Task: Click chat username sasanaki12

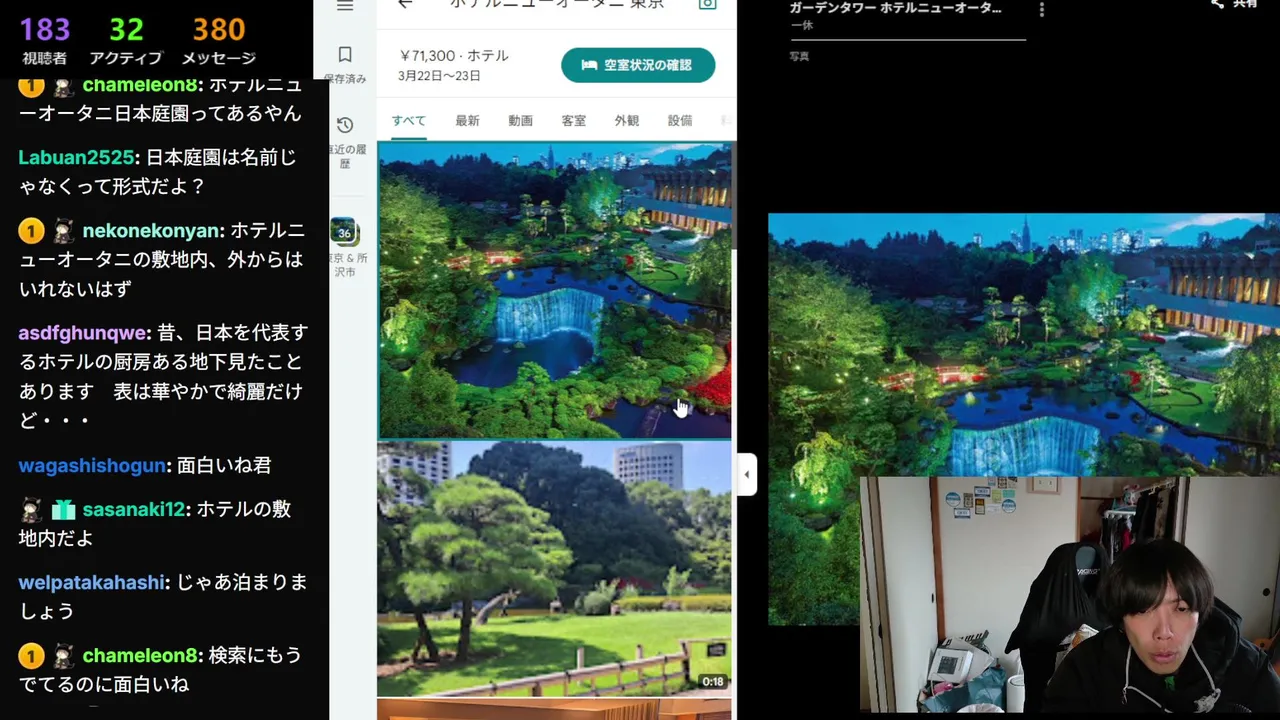Action: pos(133,510)
